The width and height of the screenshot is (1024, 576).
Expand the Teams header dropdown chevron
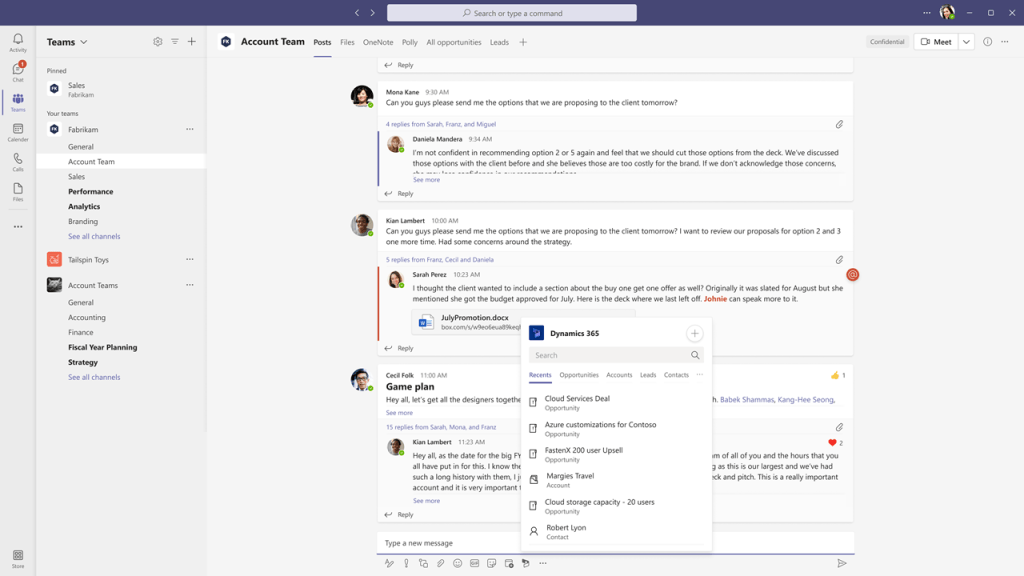84,42
